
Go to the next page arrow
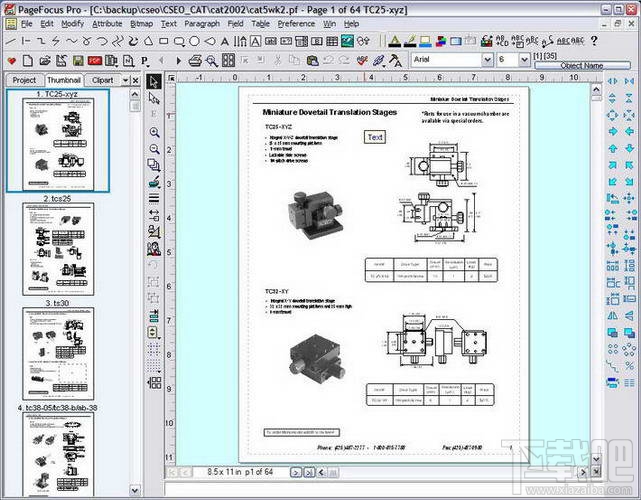[x=178, y=61]
